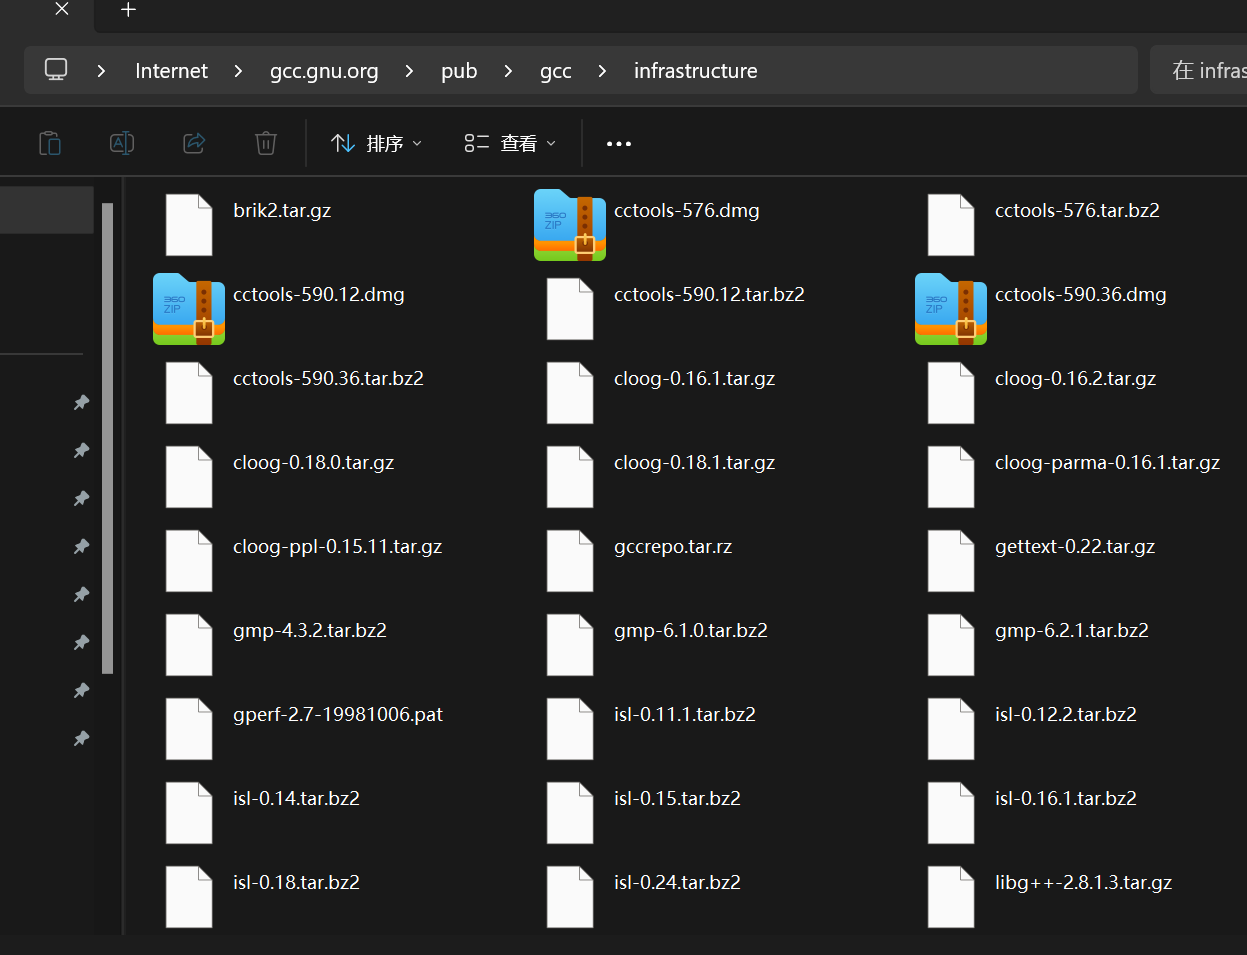Select the cctools-576.tar.bz2 file icon
The image size is (1247, 955).
tap(951, 225)
